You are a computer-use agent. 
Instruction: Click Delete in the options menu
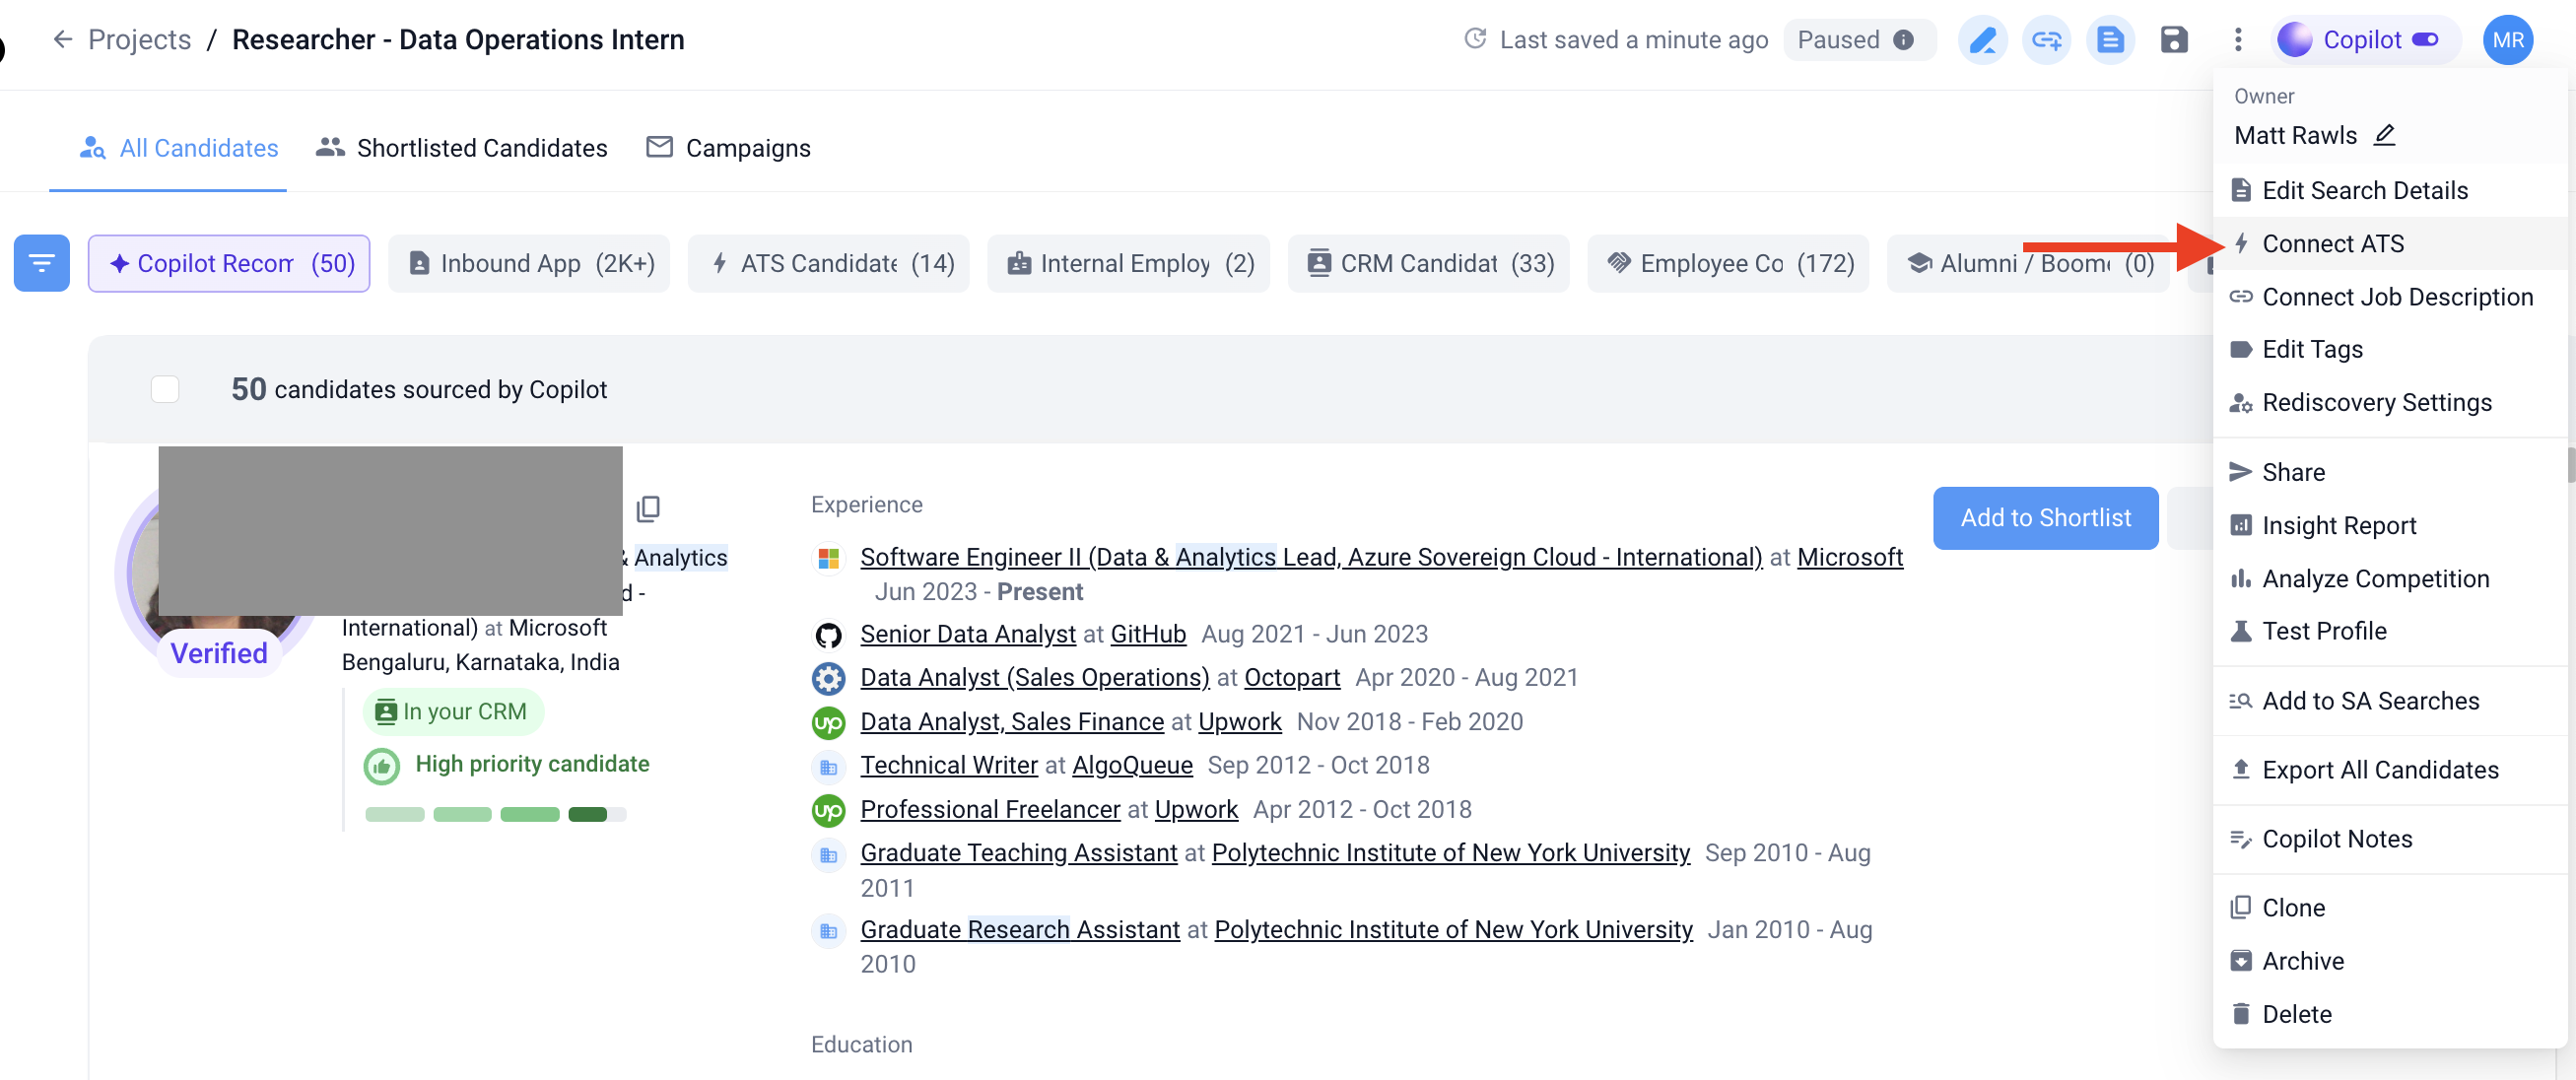click(2390, 1014)
